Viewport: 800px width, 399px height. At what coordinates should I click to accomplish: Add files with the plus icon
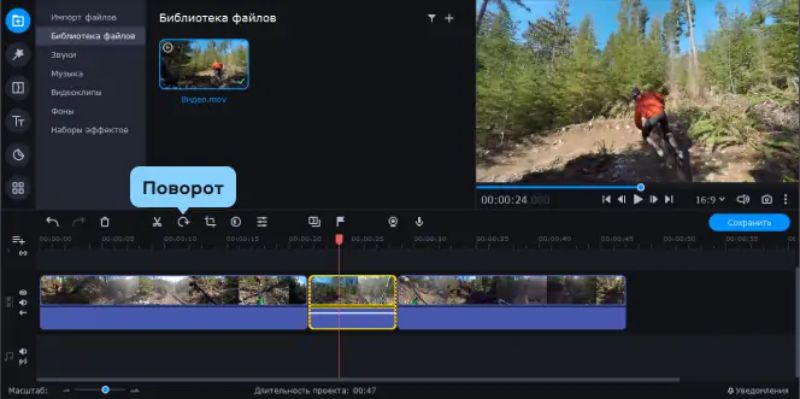449,18
